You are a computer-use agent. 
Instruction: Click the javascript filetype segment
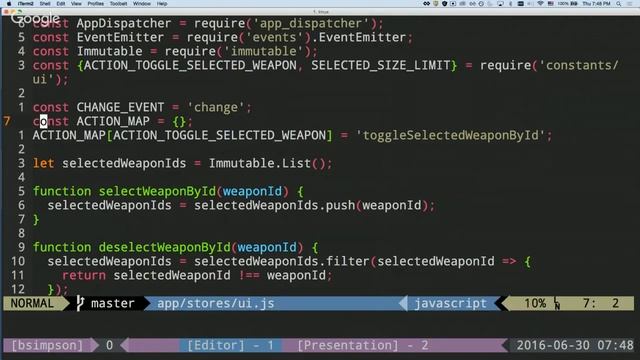[x=451, y=303]
